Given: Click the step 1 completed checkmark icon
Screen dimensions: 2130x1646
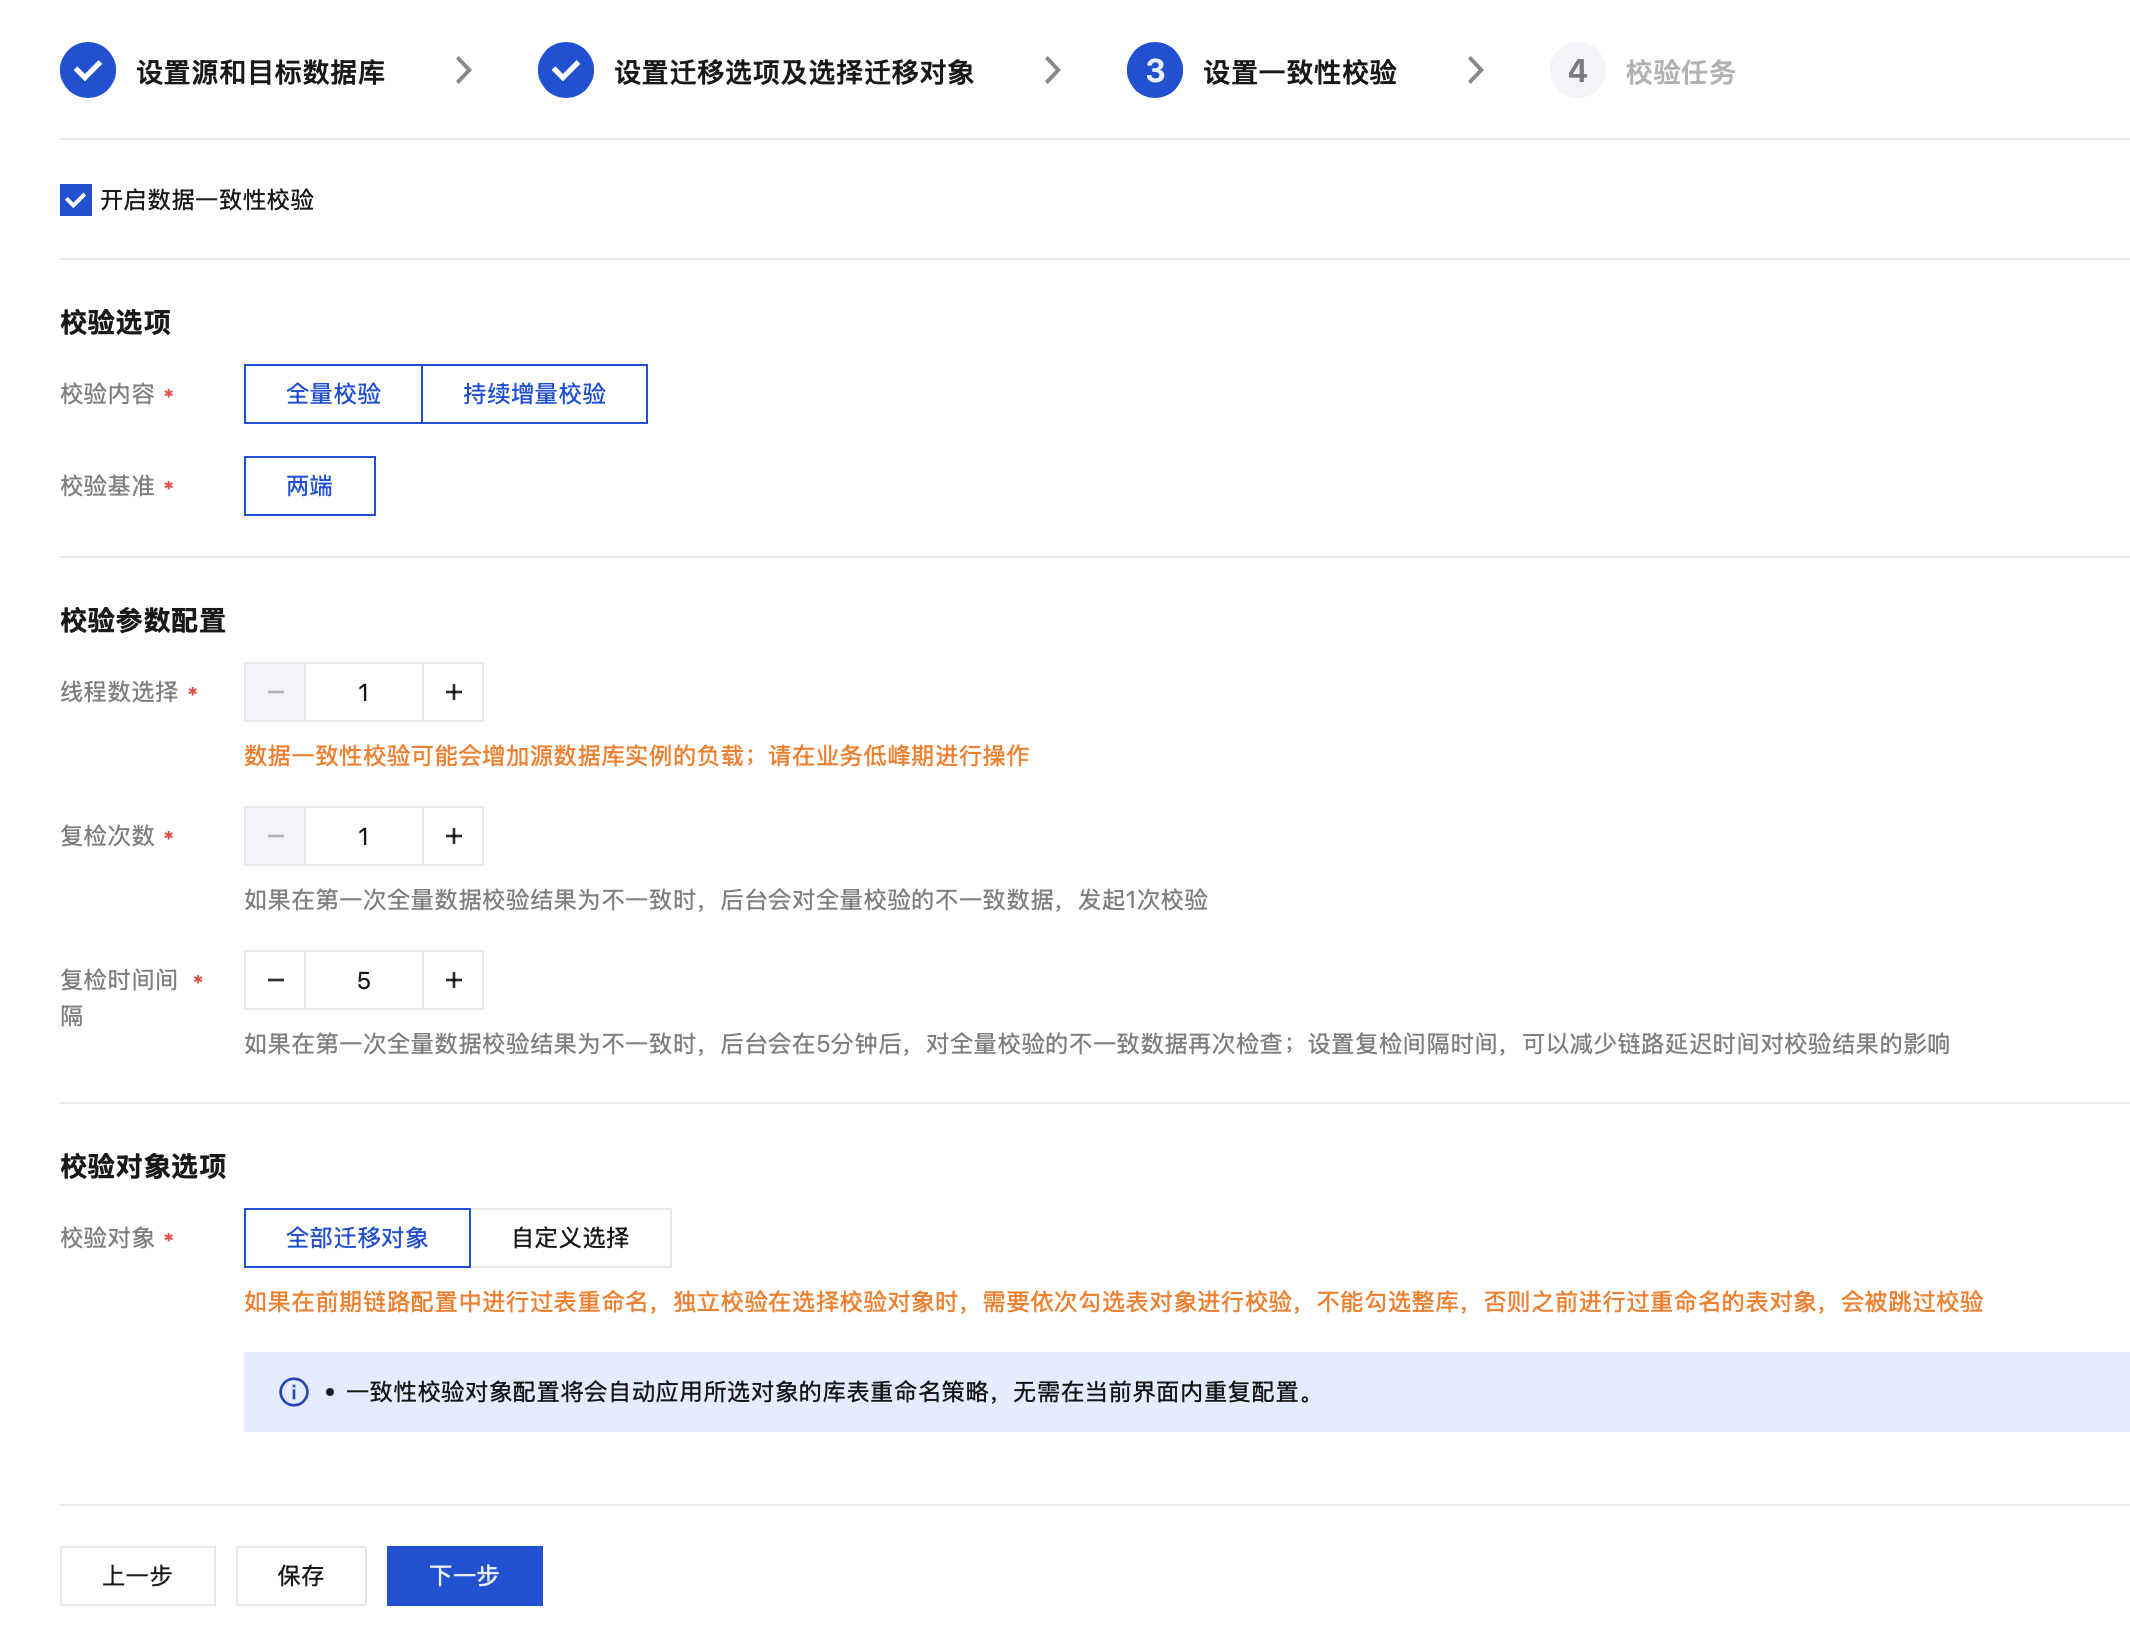Looking at the screenshot, I should [x=88, y=71].
